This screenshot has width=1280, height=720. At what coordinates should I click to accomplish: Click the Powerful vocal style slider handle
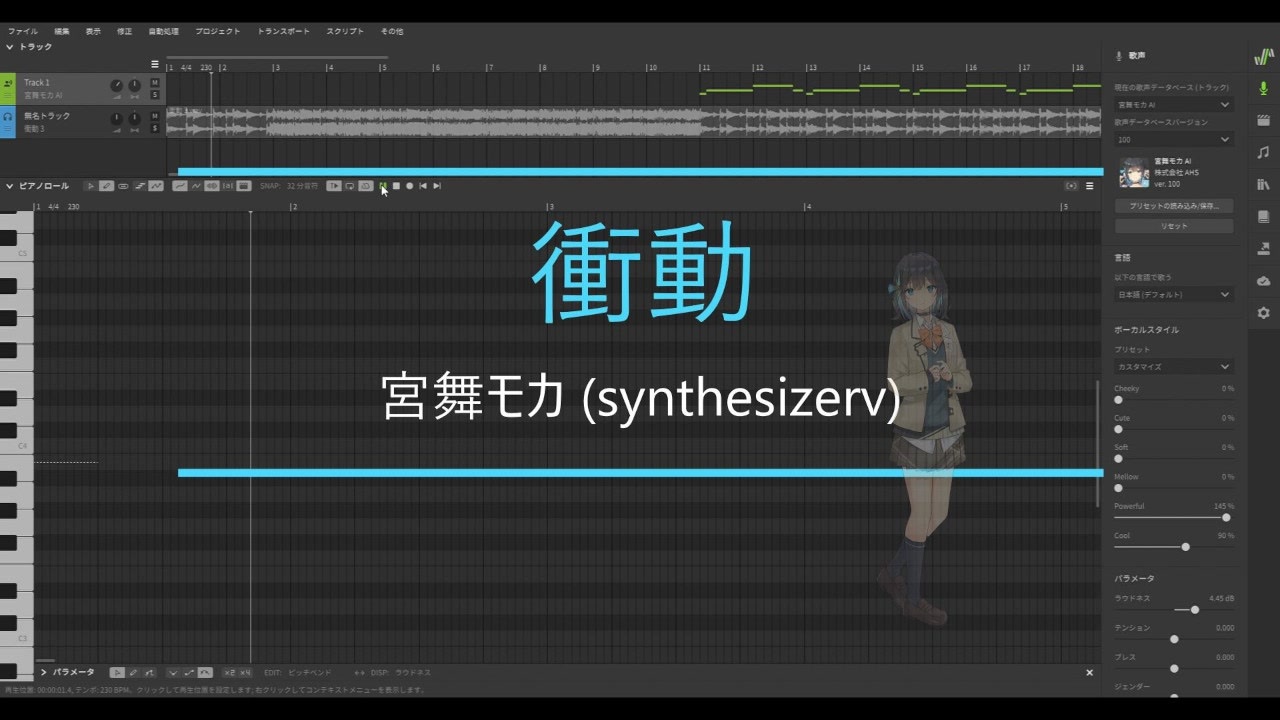(1225, 517)
